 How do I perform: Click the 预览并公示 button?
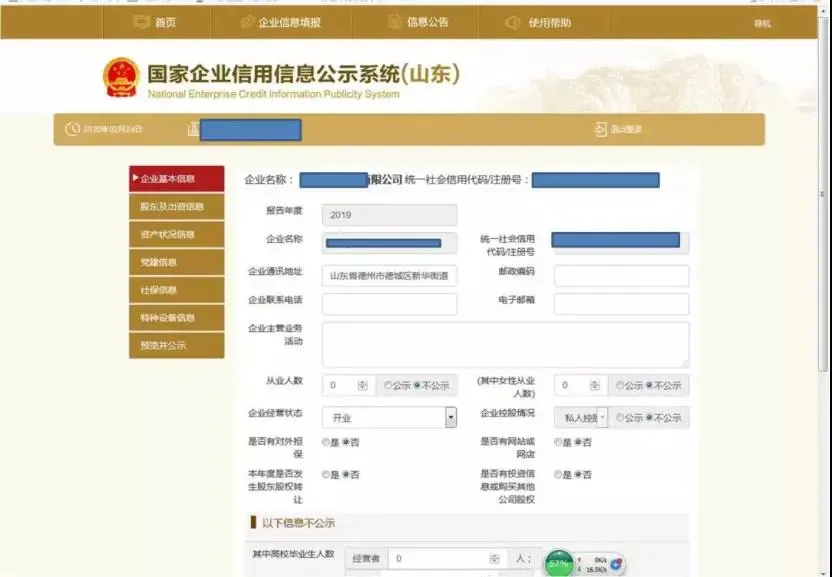coord(176,346)
